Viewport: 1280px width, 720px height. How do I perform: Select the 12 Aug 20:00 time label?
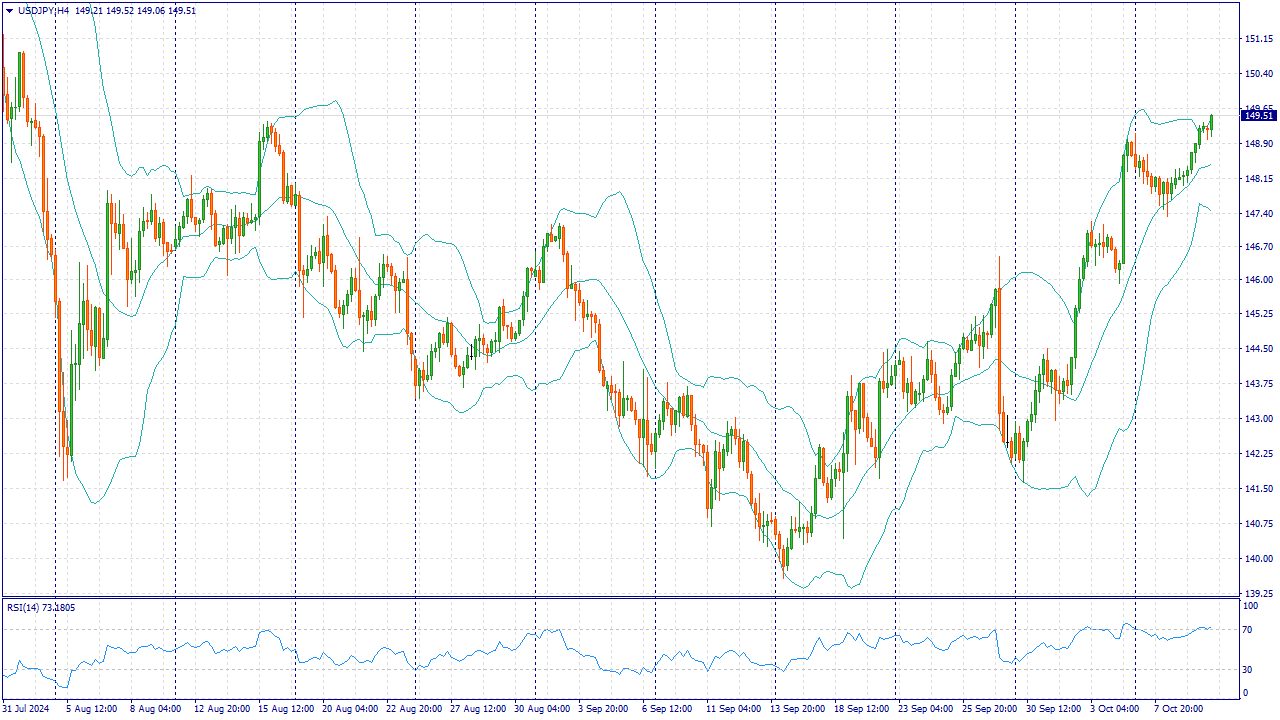tap(222, 709)
